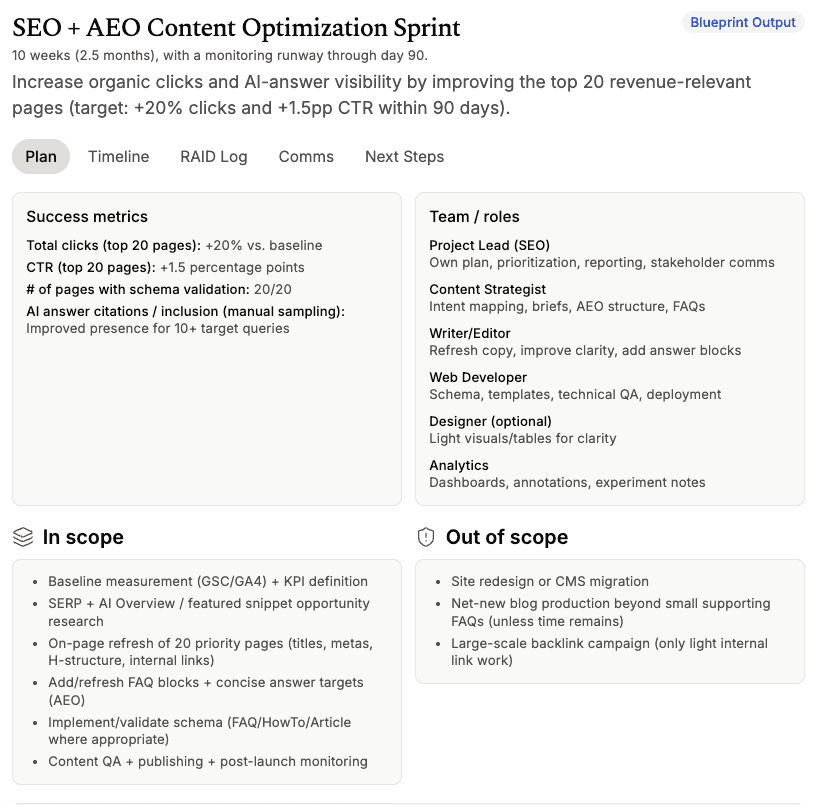Click the Success metrics heading
This screenshot has height=805, width=814.
87,216
